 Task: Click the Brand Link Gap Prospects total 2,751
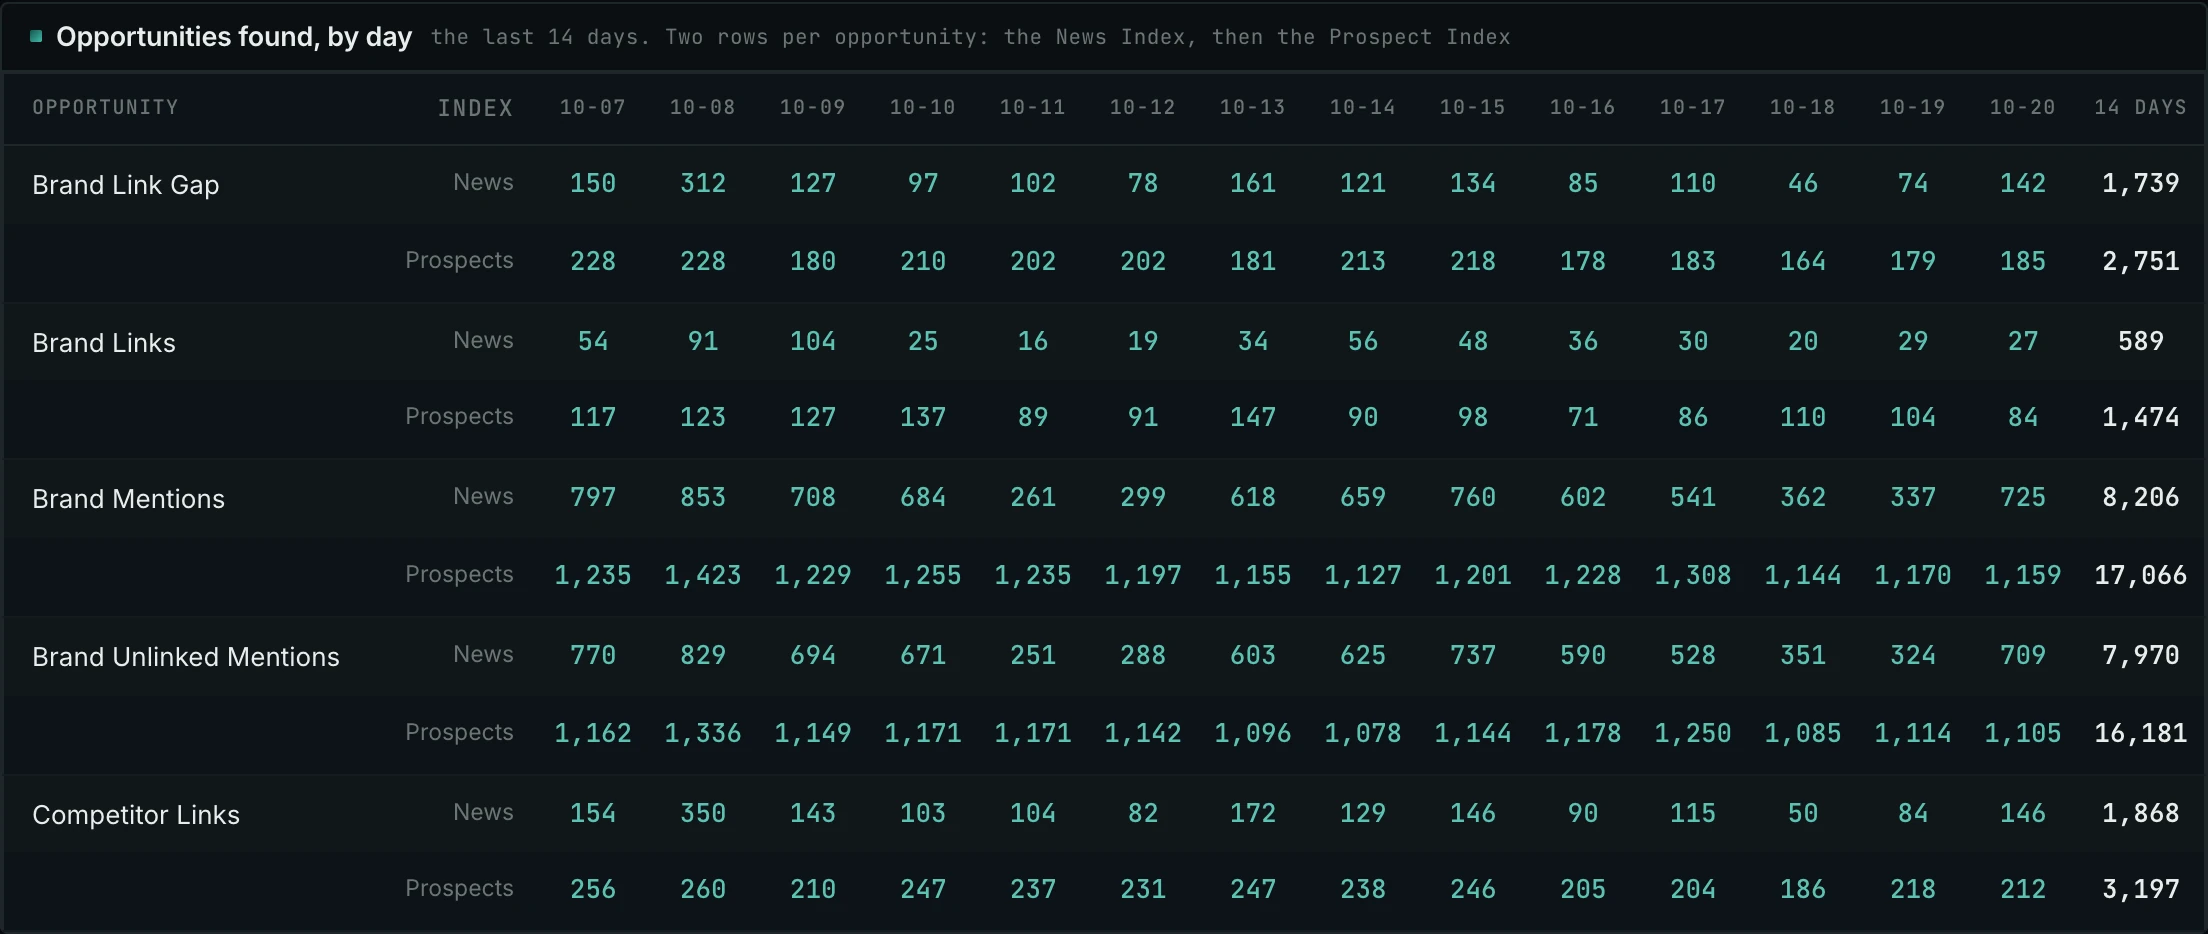(2140, 261)
